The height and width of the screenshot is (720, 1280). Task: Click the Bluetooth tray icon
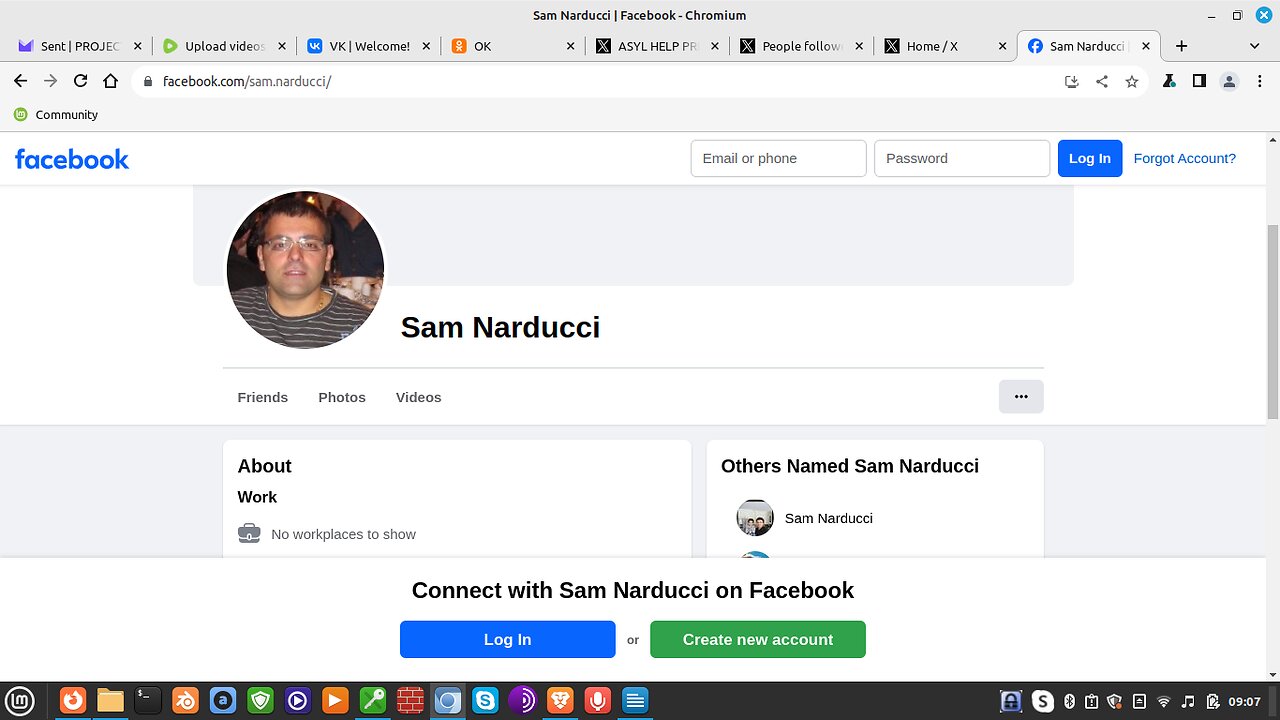1068,701
